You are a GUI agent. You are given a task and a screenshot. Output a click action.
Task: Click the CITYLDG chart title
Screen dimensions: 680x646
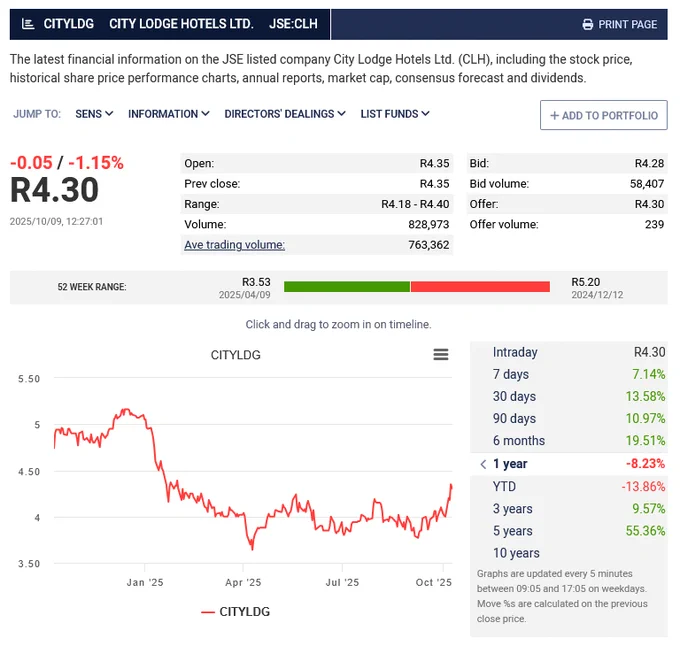235,355
